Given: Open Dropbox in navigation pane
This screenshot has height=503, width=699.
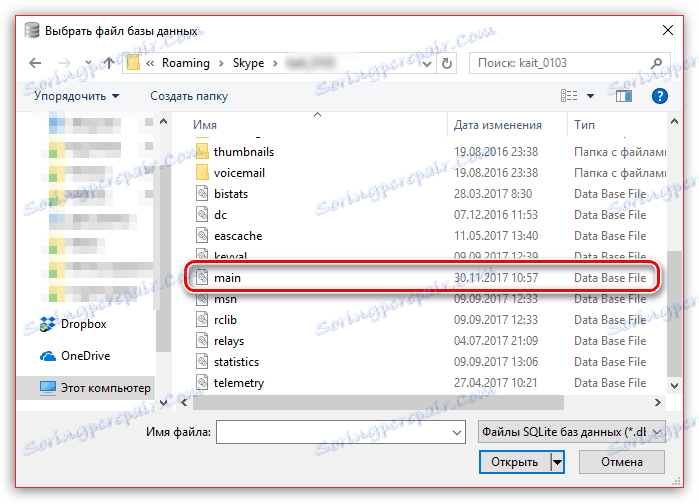Looking at the screenshot, I should (x=83, y=324).
